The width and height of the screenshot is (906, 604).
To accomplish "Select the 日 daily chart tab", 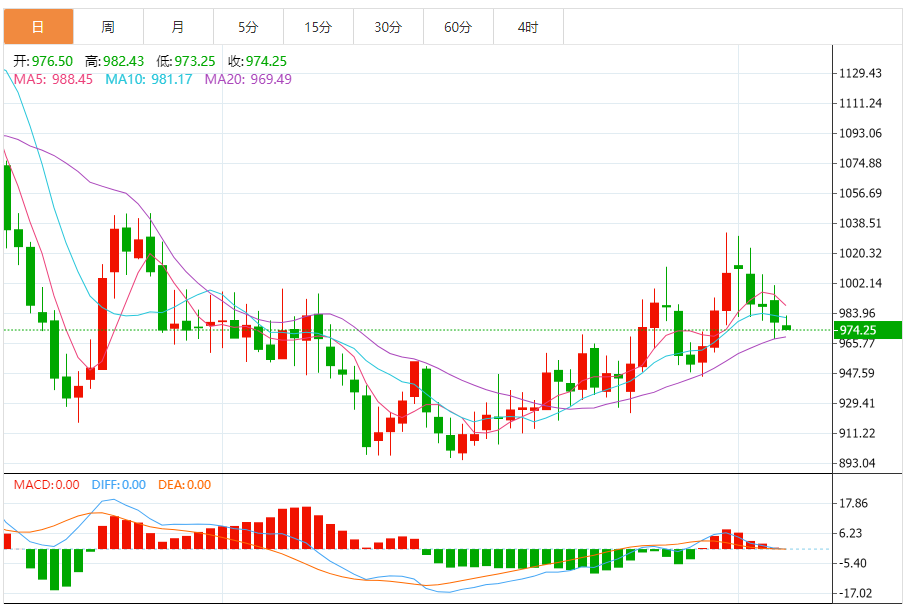I will tap(39, 27).
